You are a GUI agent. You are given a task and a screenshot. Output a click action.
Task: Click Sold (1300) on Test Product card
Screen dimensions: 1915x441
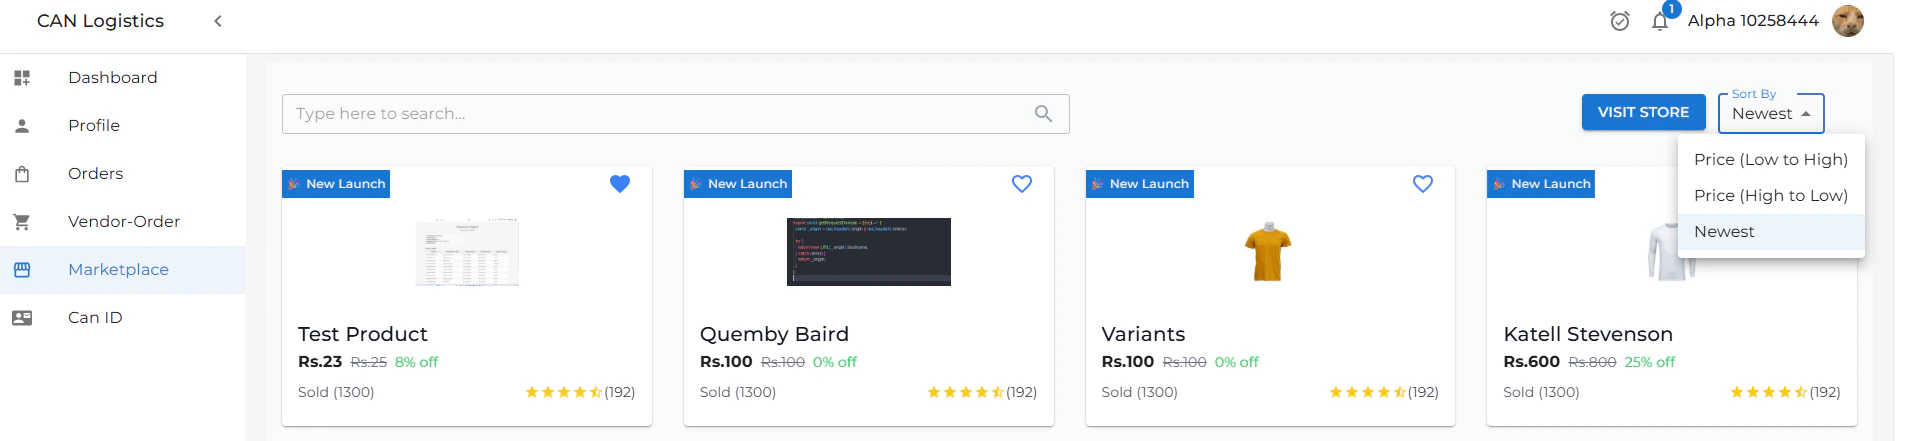pos(336,392)
